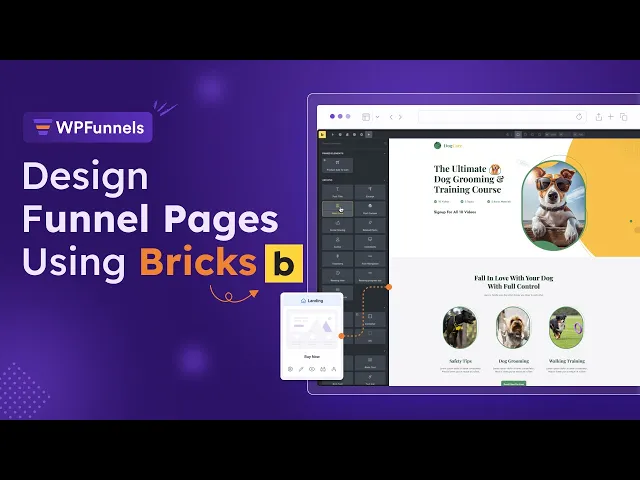
Task: Click the empty browser address bar
Action: [502, 117]
